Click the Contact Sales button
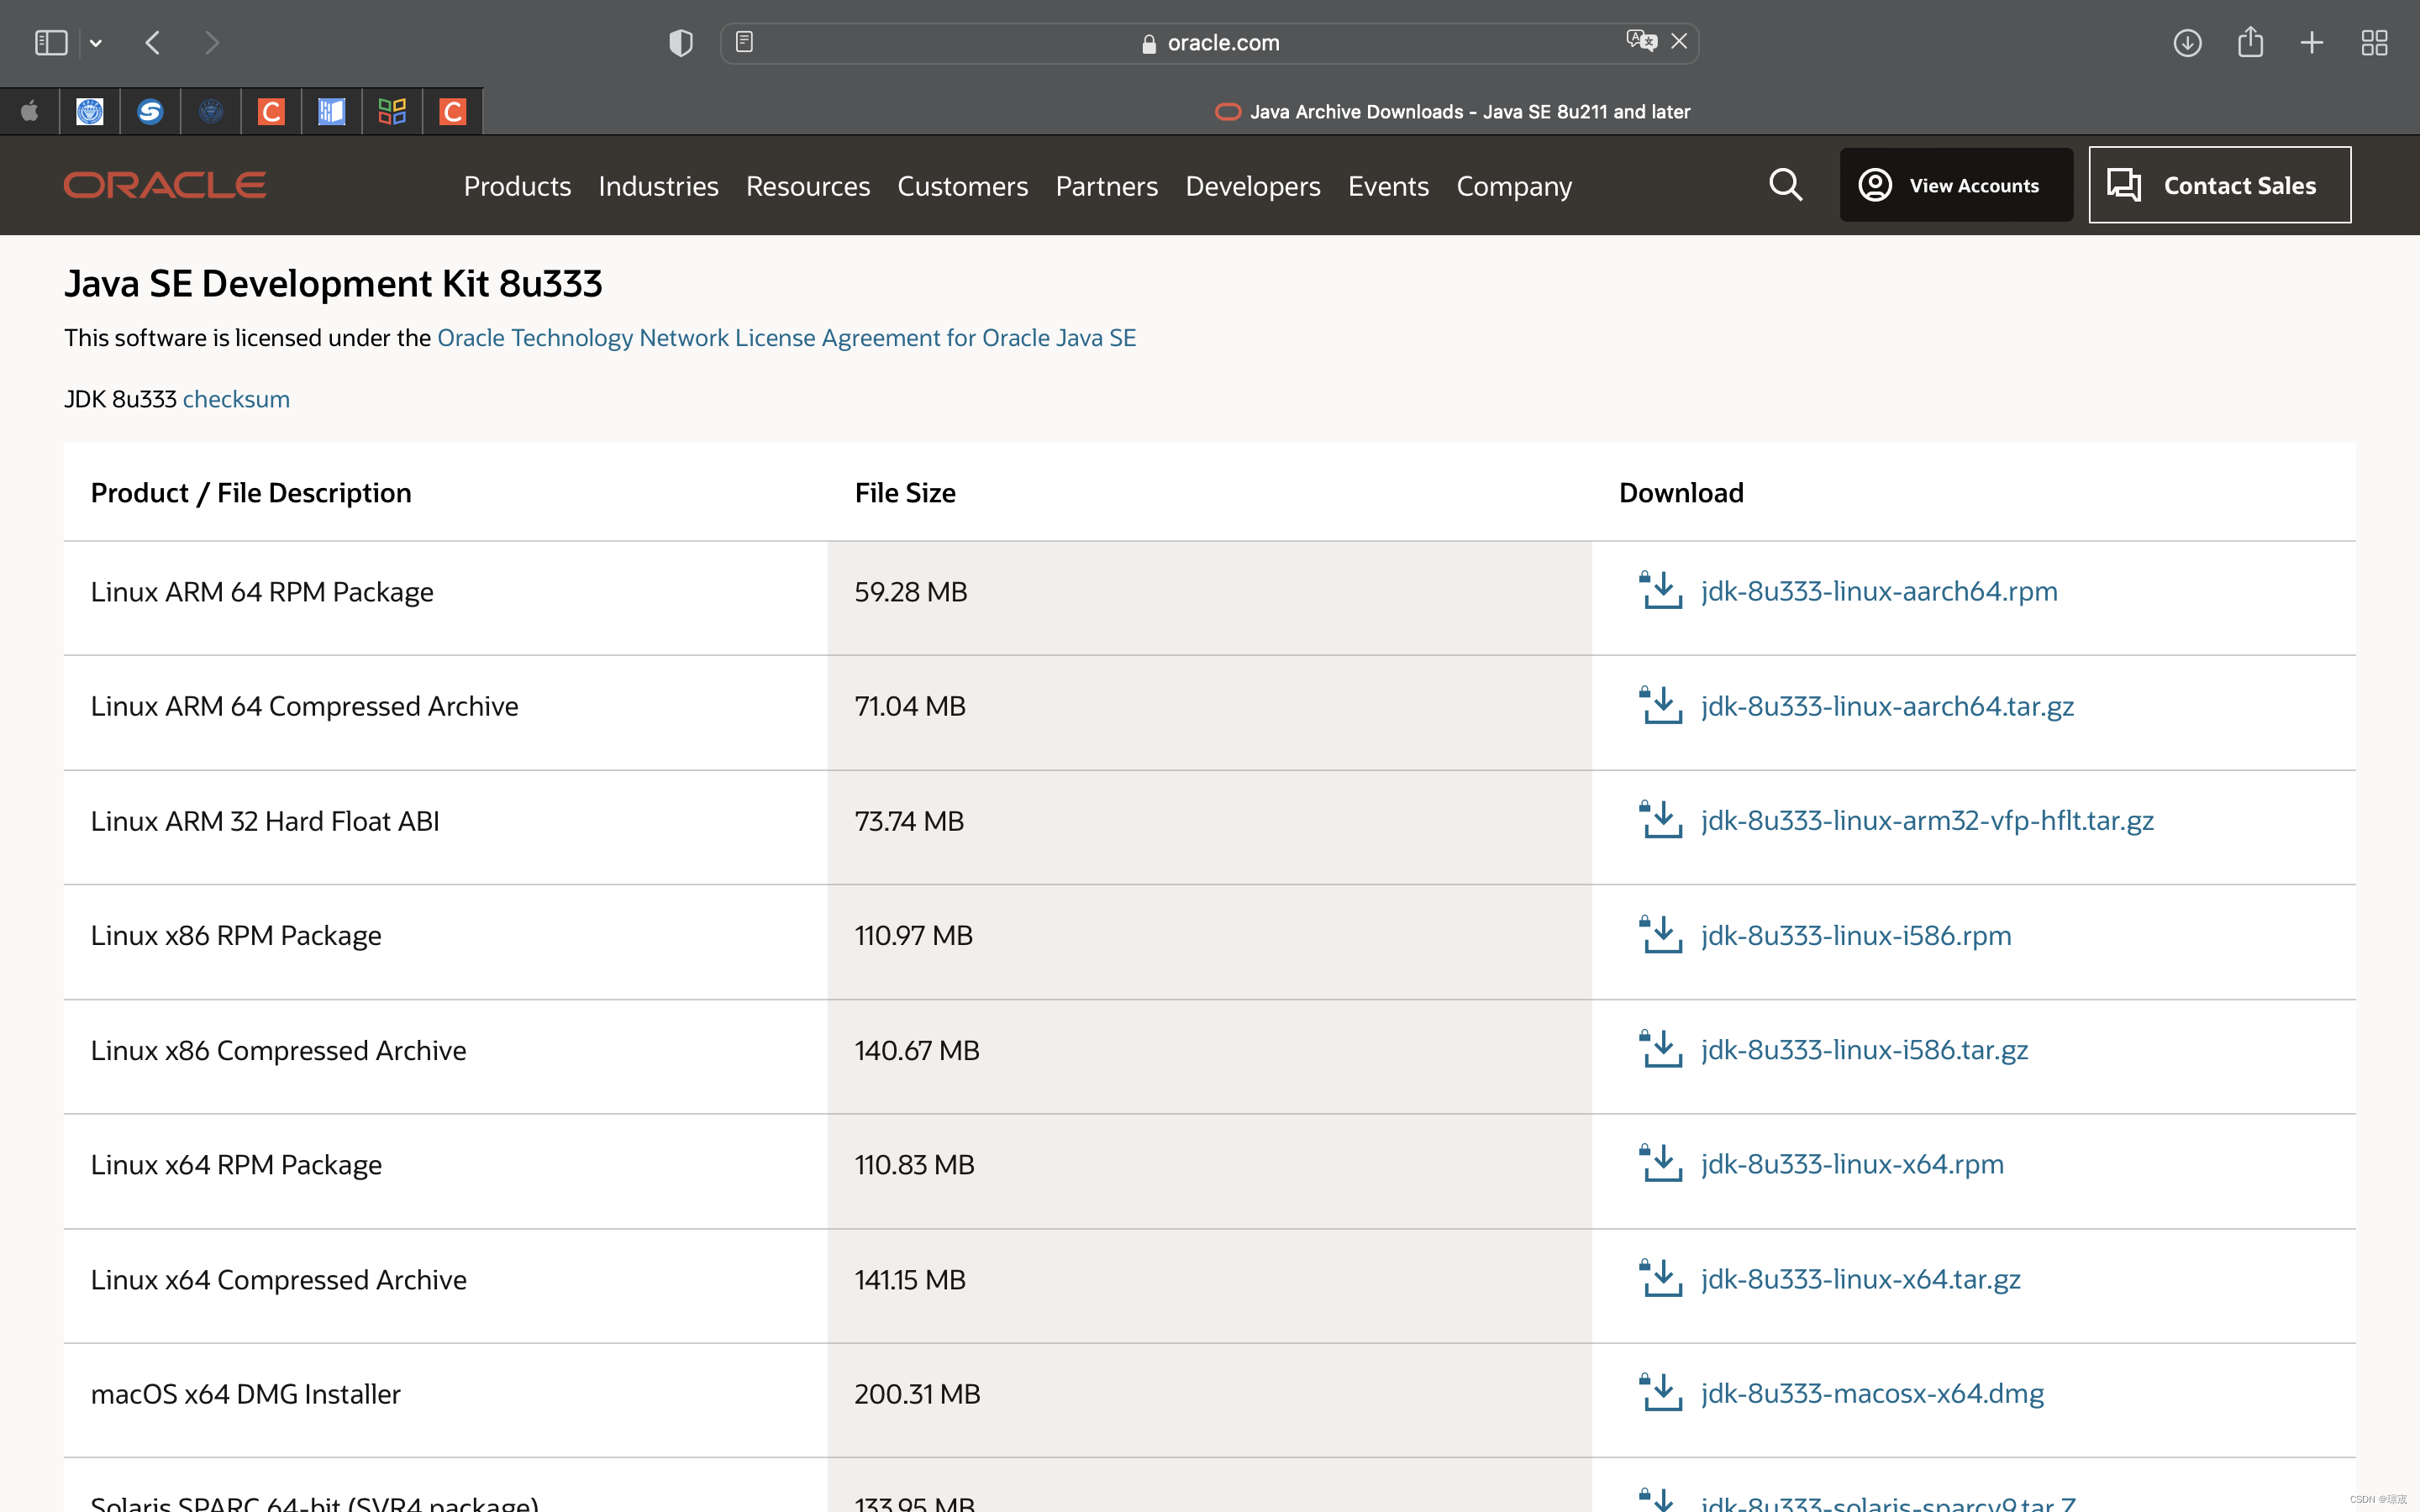Viewport: 2420px width, 1512px height. [x=2219, y=185]
